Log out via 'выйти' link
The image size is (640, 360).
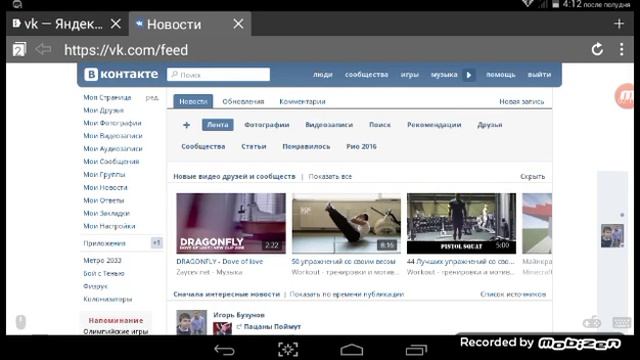point(539,75)
